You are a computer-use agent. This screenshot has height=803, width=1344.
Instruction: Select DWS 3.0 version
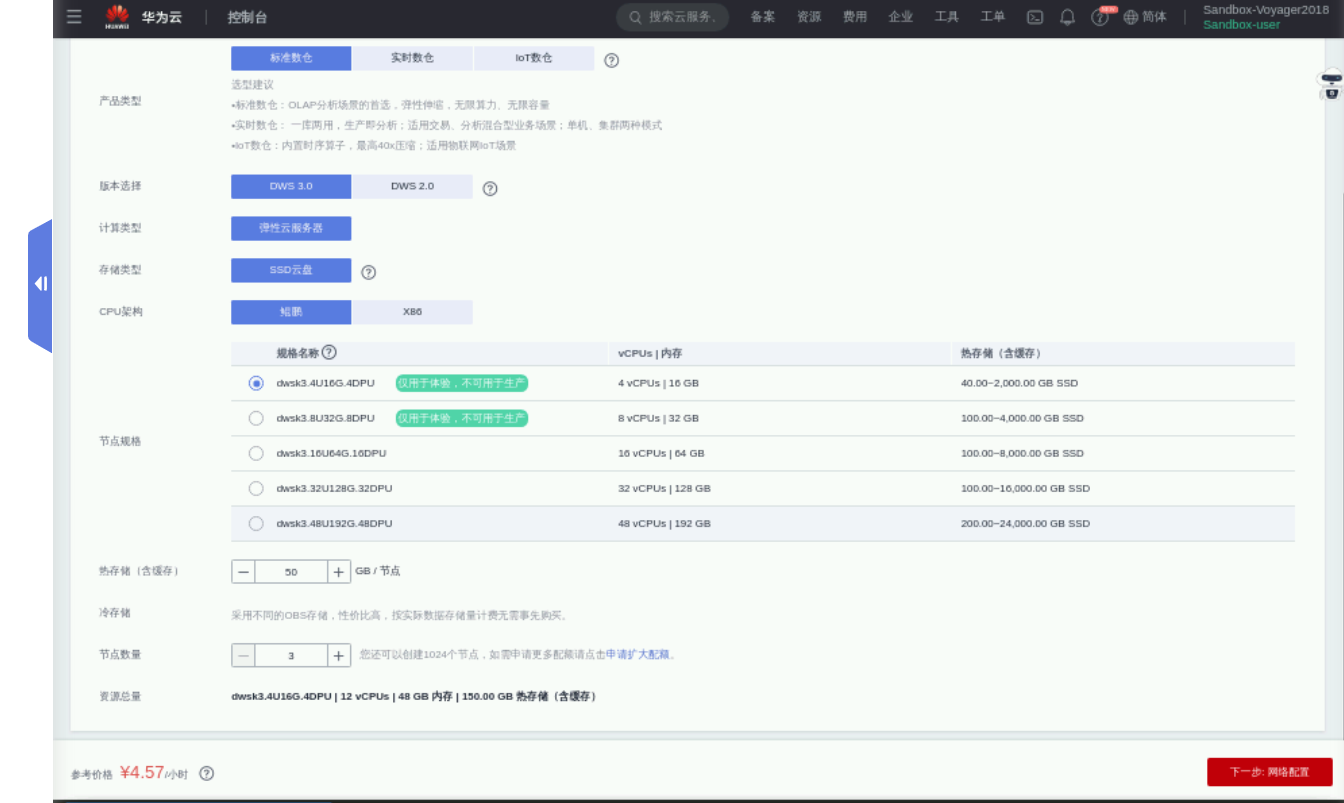coord(291,186)
